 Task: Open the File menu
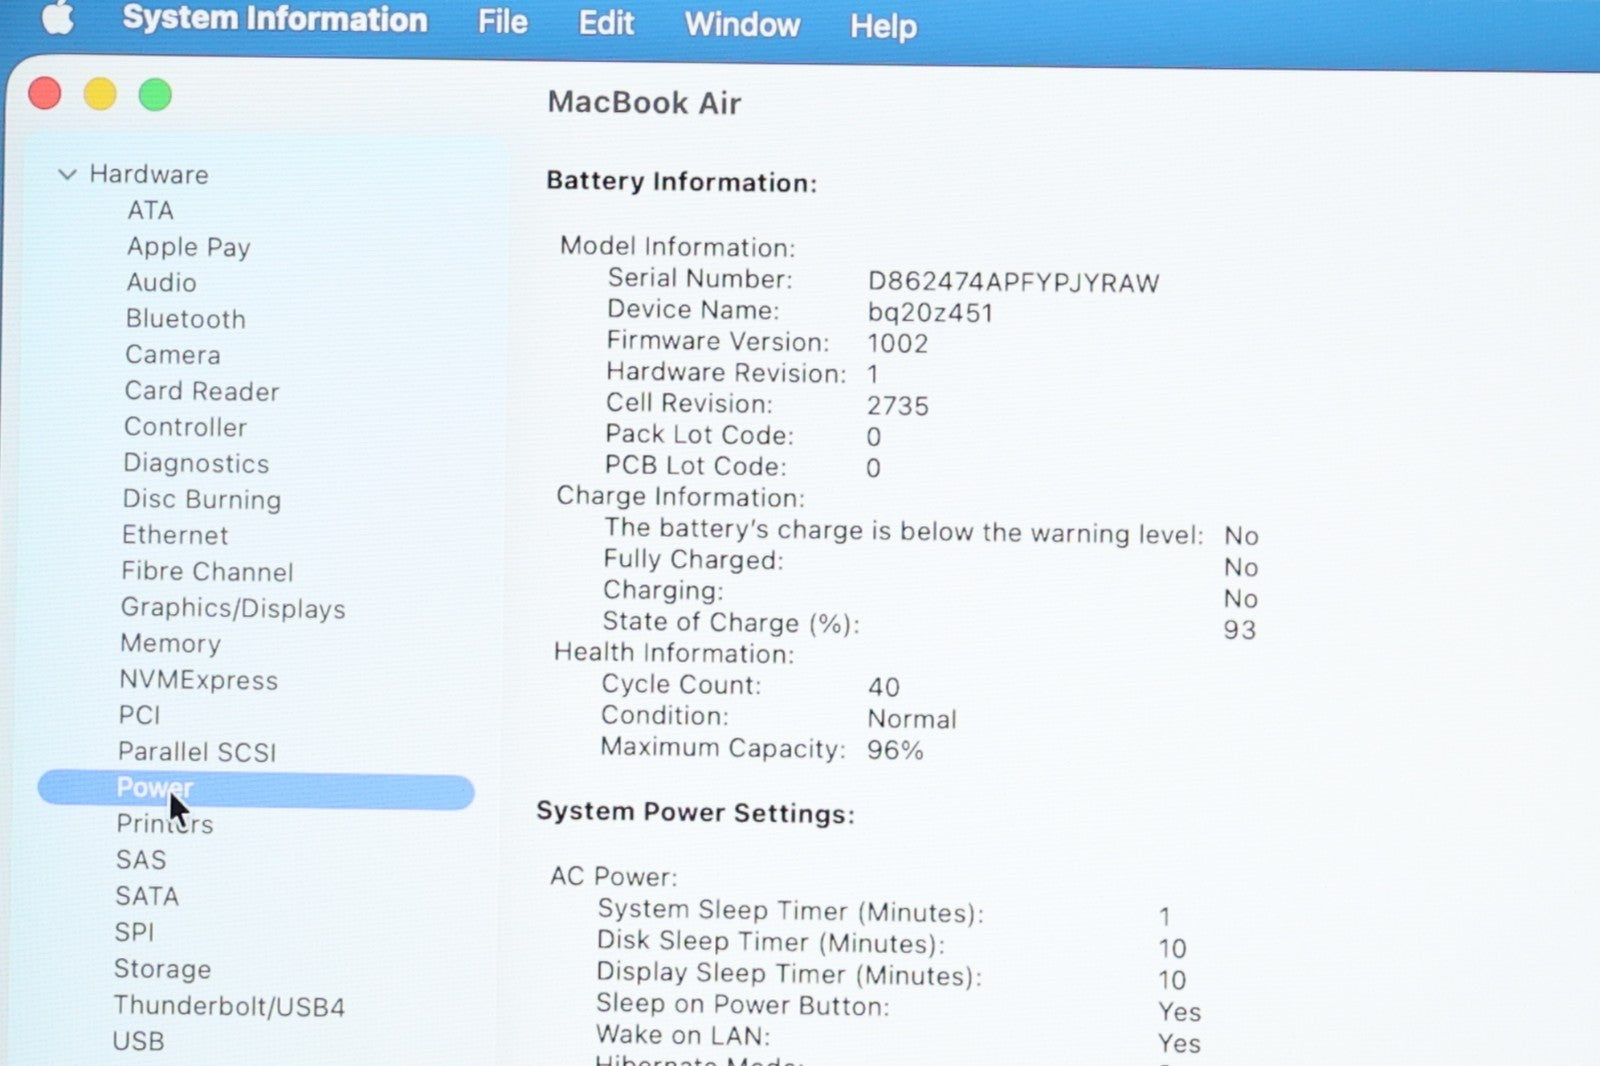(502, 22)
